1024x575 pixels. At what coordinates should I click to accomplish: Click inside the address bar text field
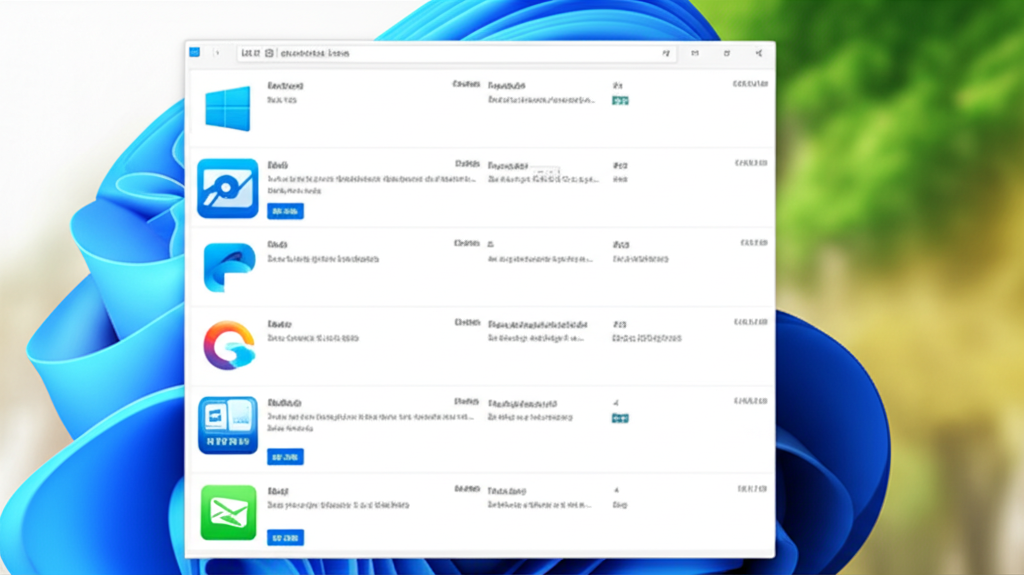(x=450, y=53)
